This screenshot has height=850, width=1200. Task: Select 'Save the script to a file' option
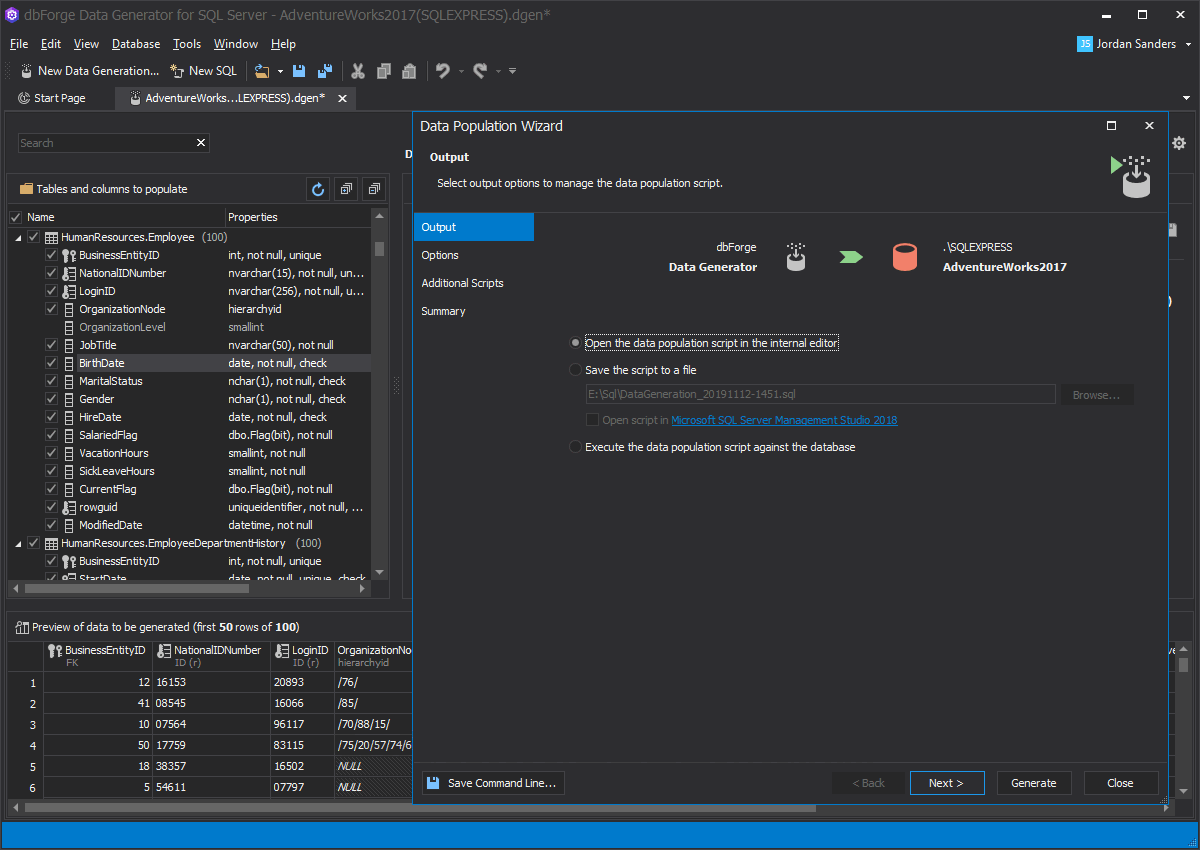575,370
